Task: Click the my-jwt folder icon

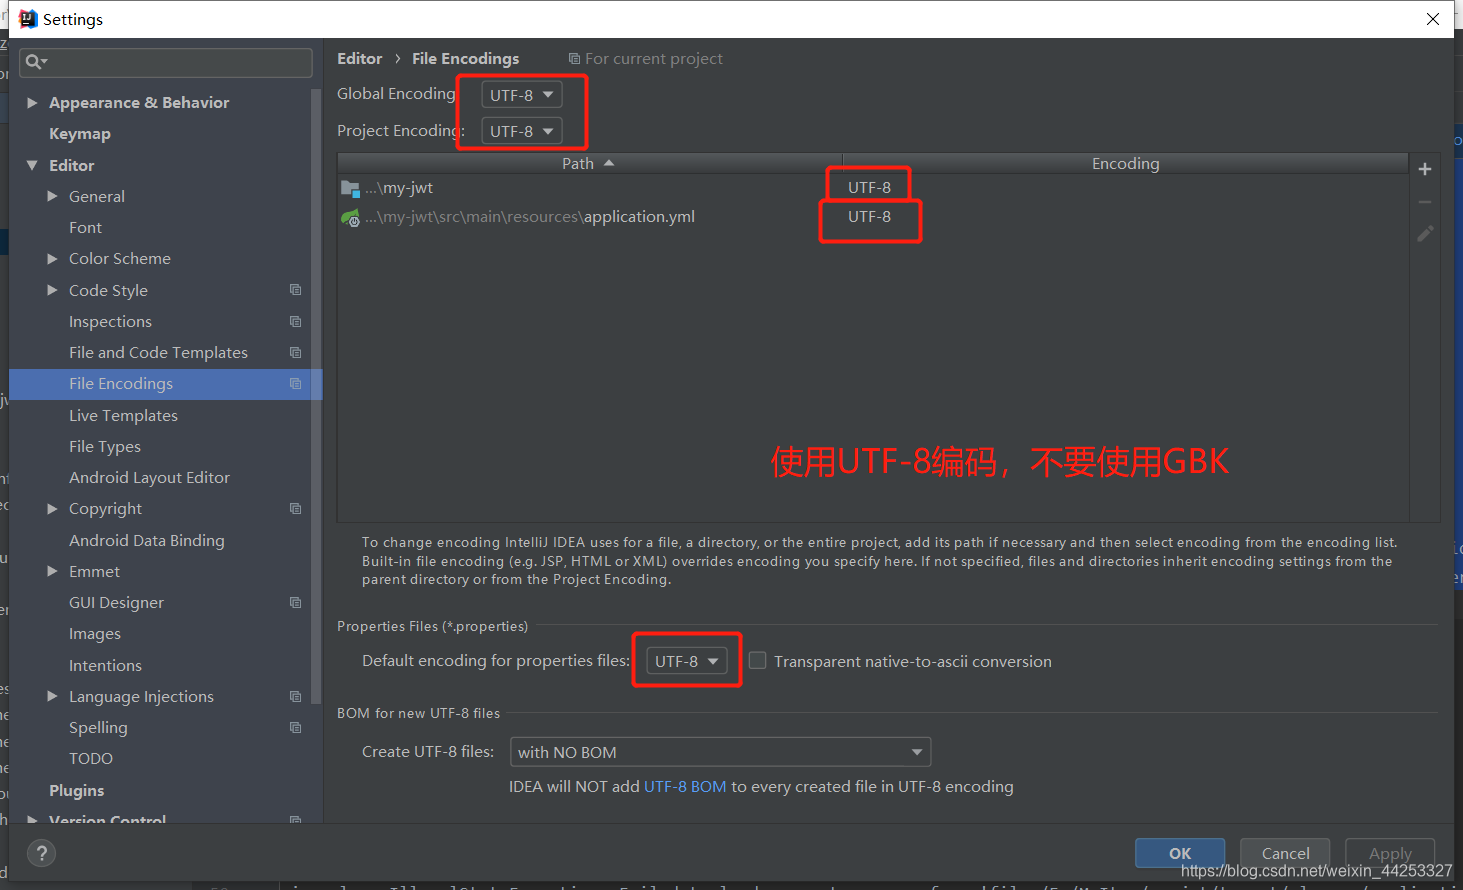Action: pyautogui.click(x=350, y=188)
